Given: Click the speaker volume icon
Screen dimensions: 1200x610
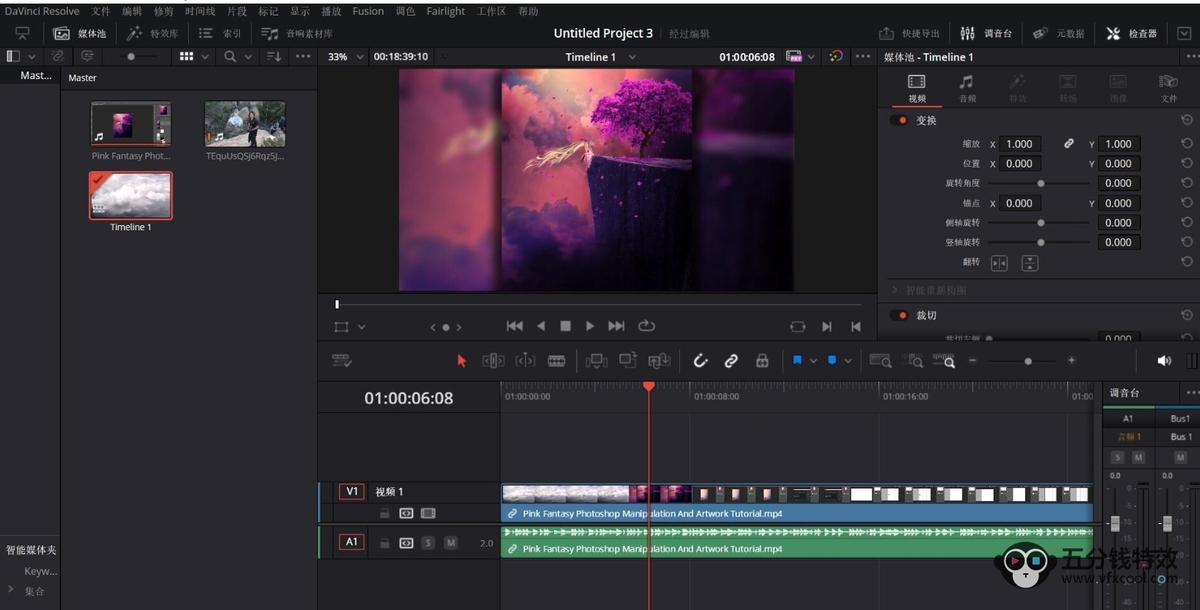Looking at the screenshot, I should coord(1164,361).
